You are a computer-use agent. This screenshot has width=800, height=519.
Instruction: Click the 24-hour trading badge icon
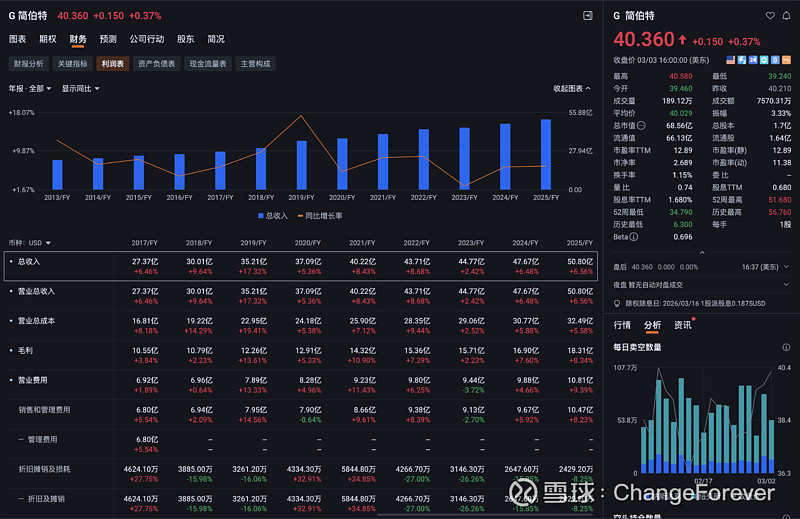753,60
